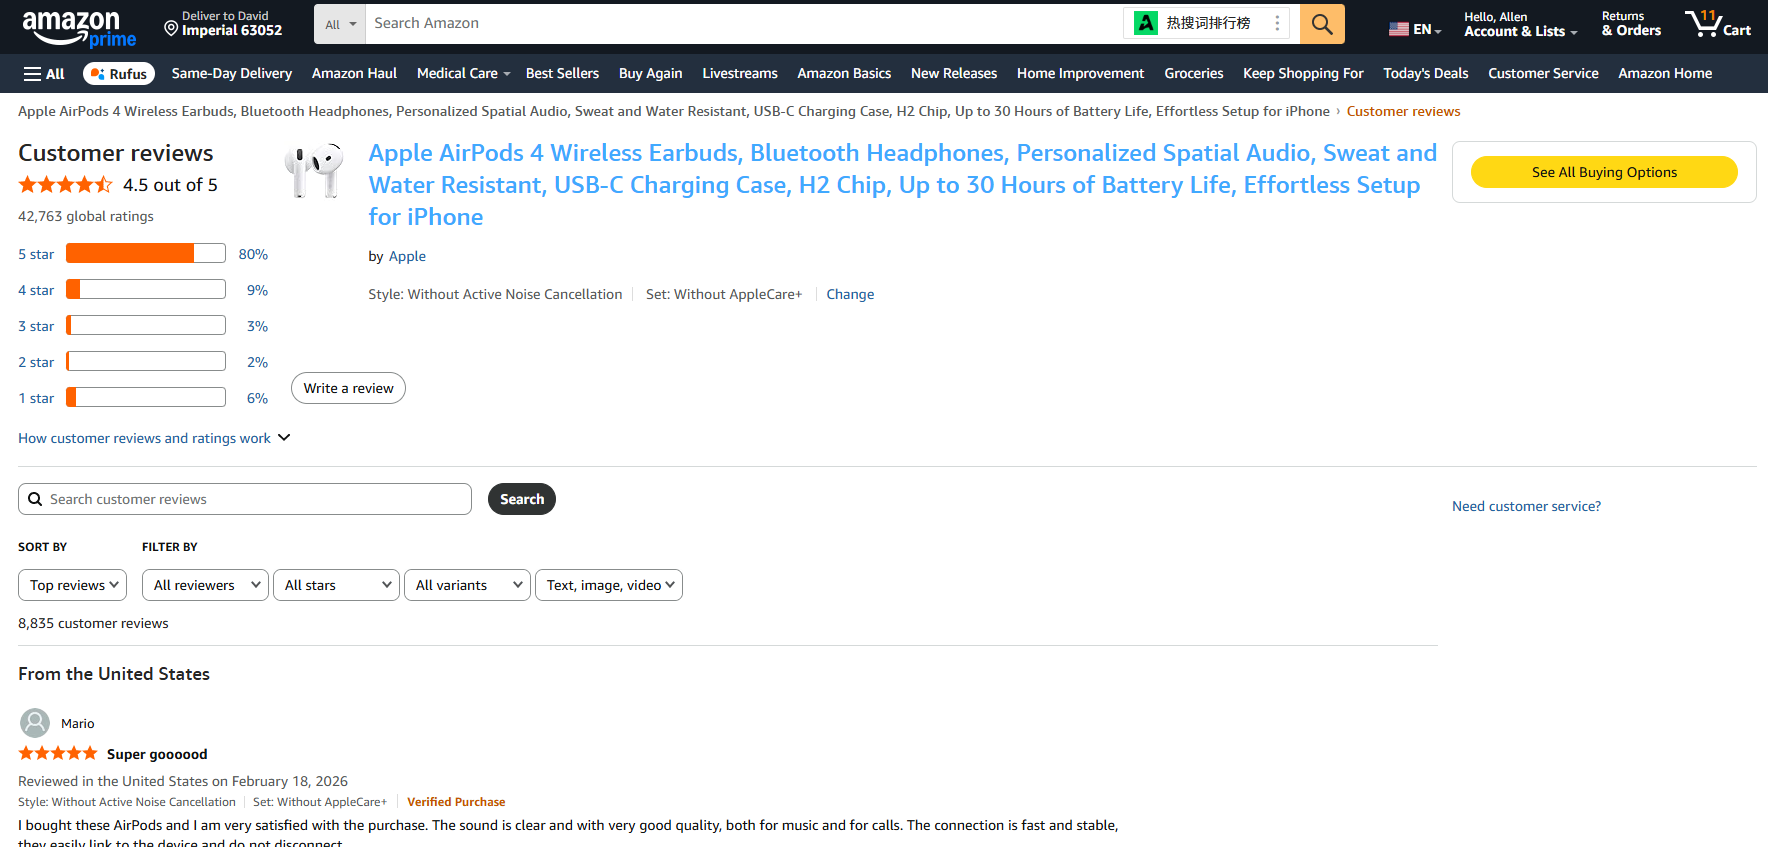Filter reviews by the 5 star bar
Screen dimensions: 1768x847
145,254
